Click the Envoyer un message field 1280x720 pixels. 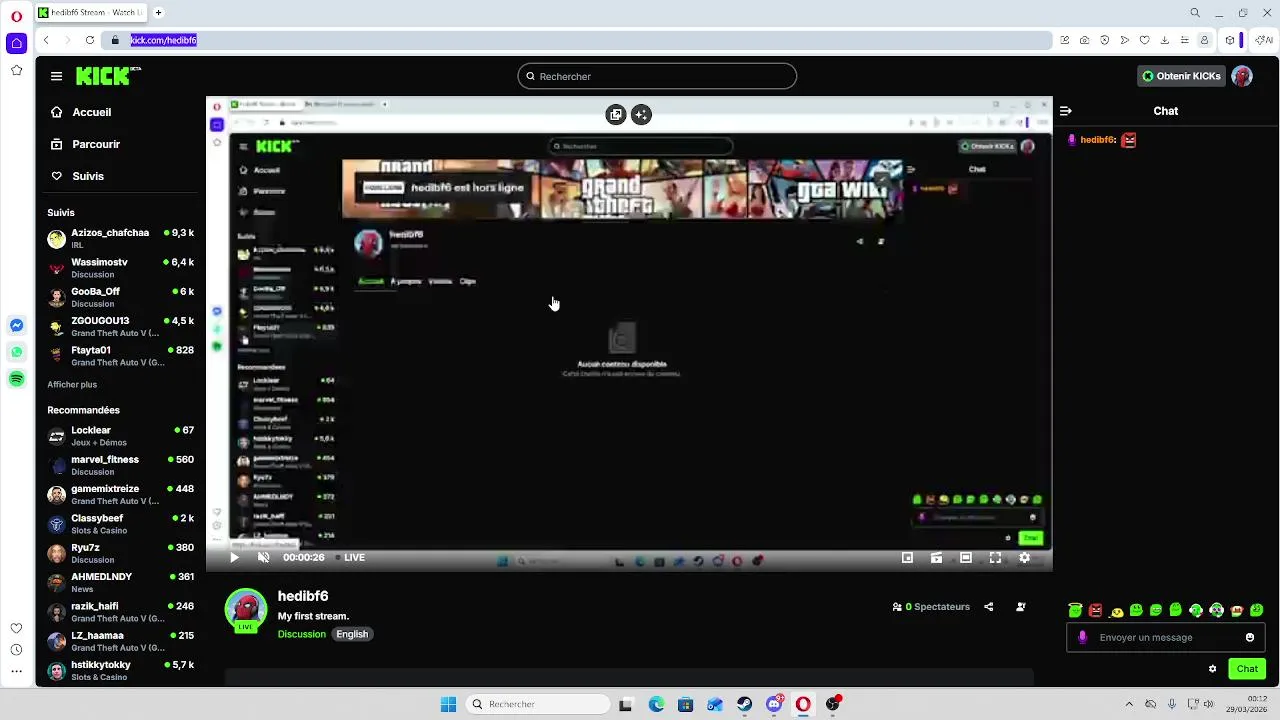click(1166, 637)
